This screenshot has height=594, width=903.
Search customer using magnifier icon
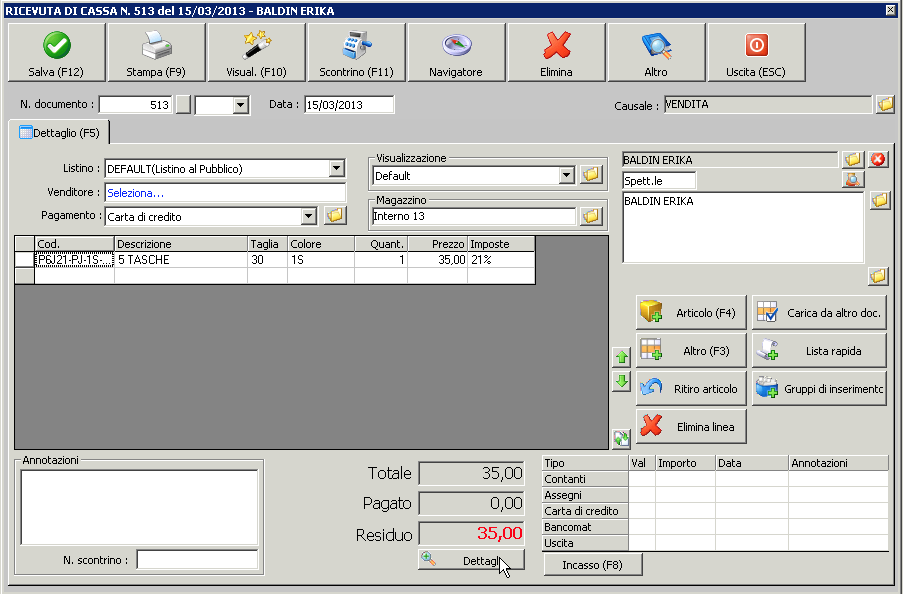[x=852, y=180]
